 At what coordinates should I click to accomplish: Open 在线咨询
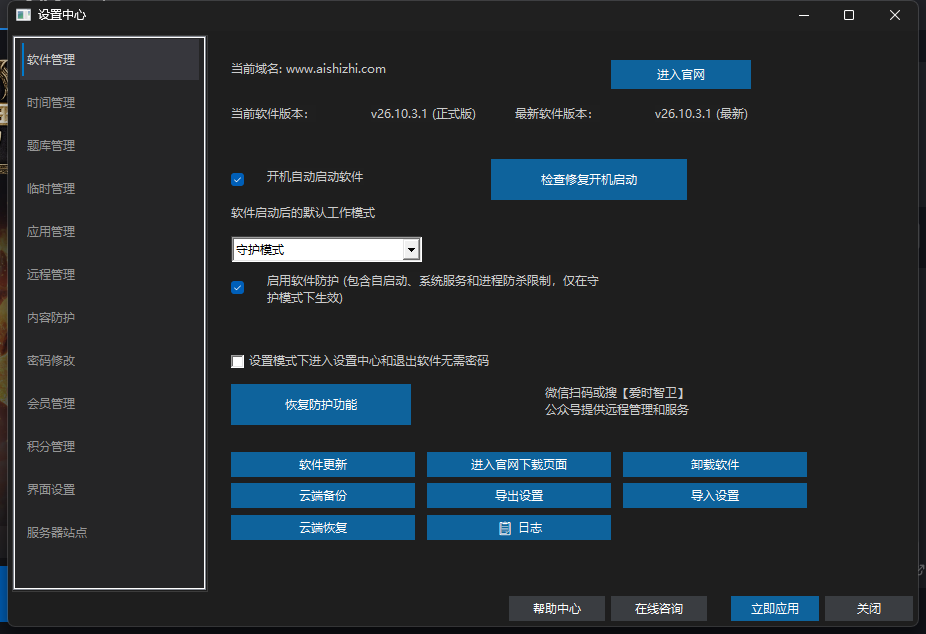tap(658, 609)
